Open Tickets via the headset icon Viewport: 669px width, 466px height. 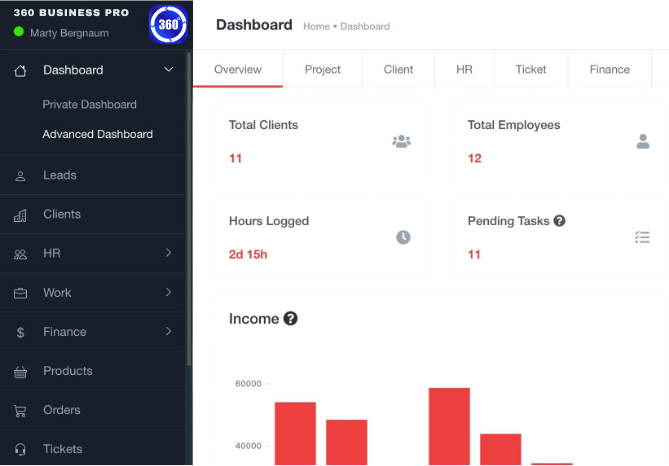(x=20, y=450)
